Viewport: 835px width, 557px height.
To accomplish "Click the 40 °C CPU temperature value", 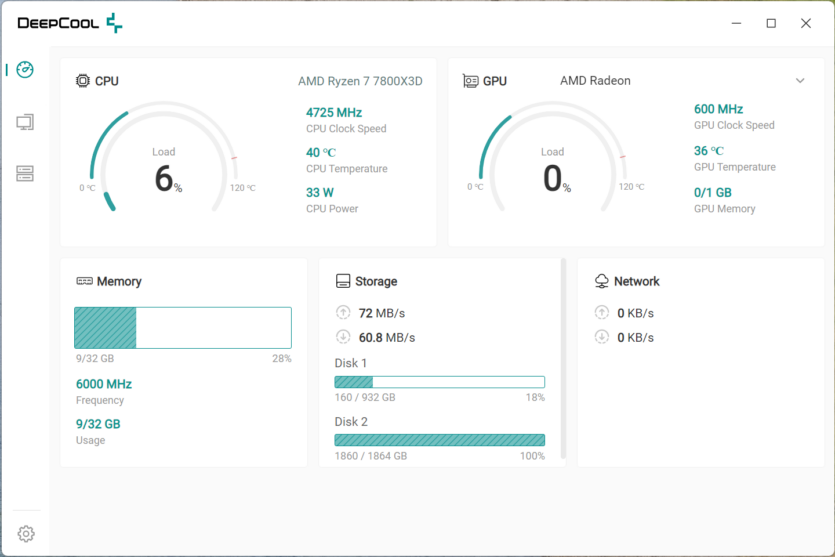I will point(321,152).
